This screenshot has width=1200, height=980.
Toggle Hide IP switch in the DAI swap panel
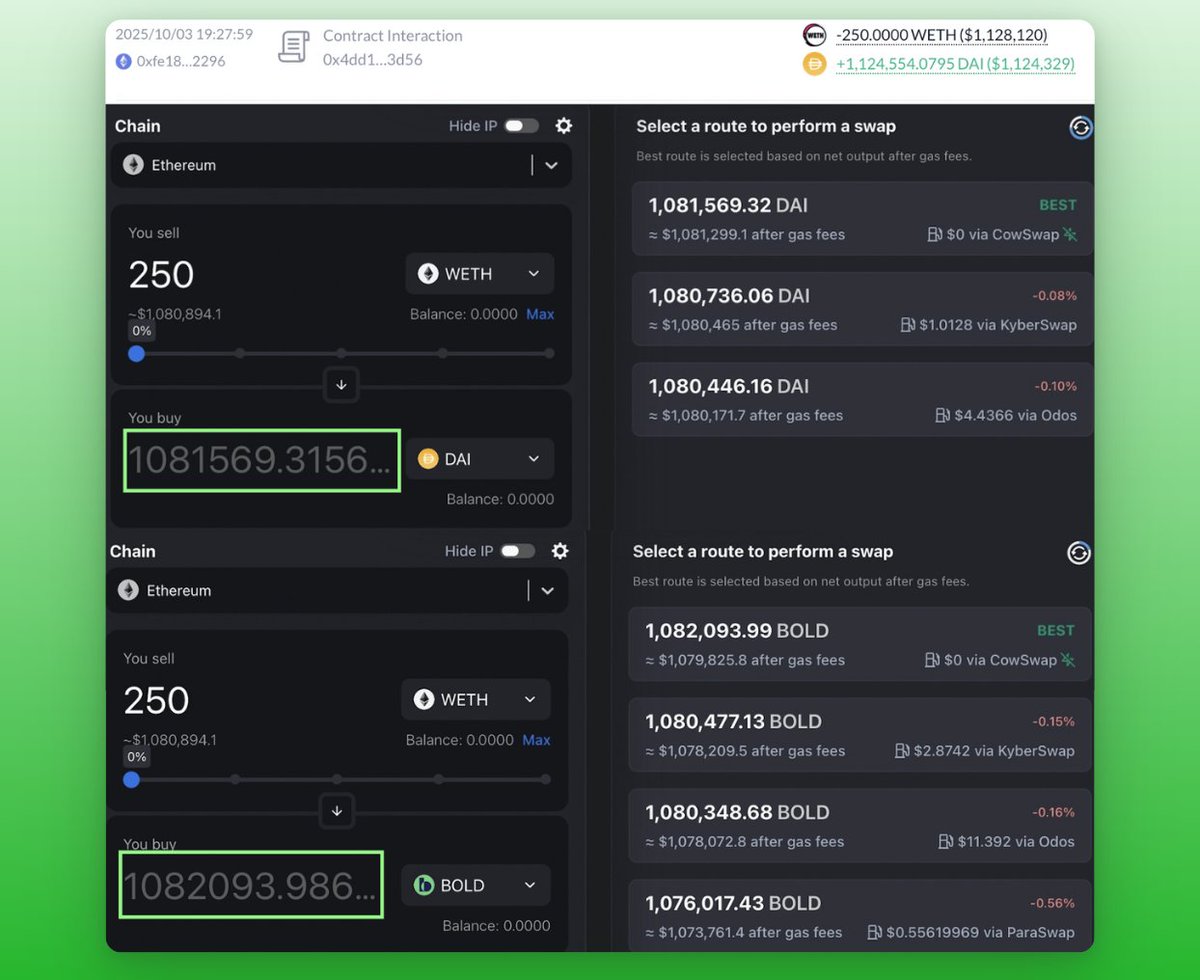point(521,126)
